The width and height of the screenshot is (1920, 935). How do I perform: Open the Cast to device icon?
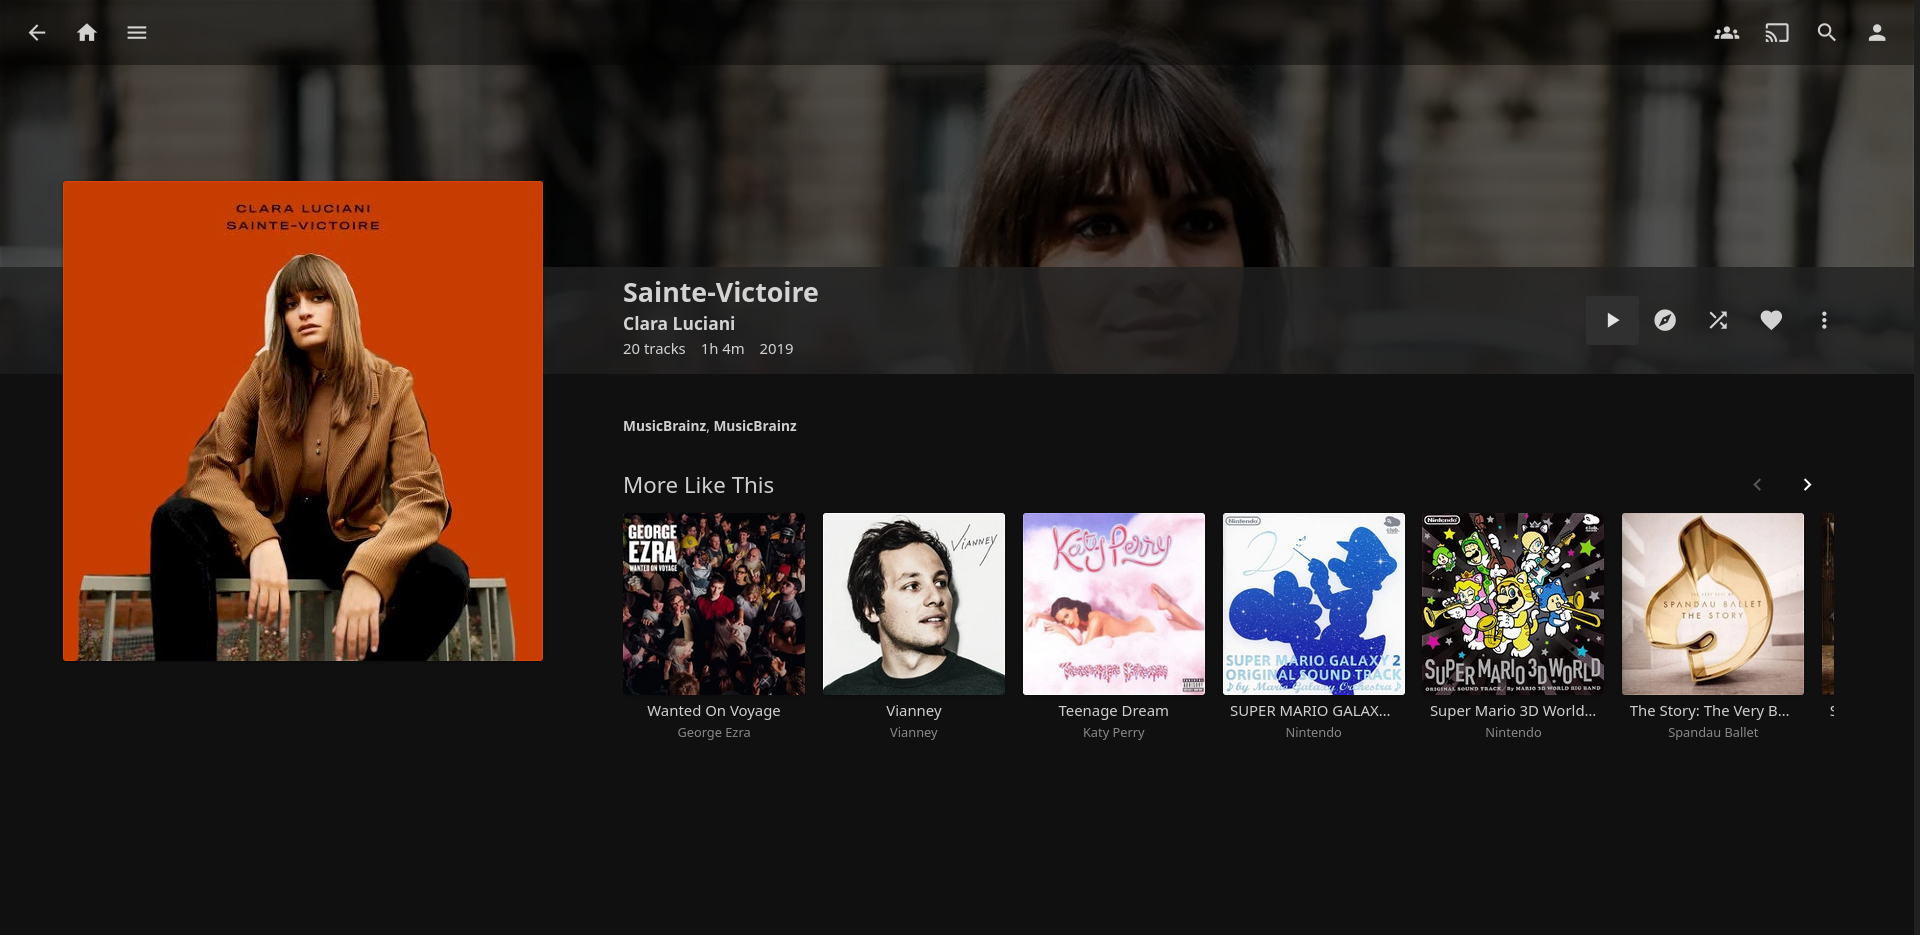[x=1777, y=32]
